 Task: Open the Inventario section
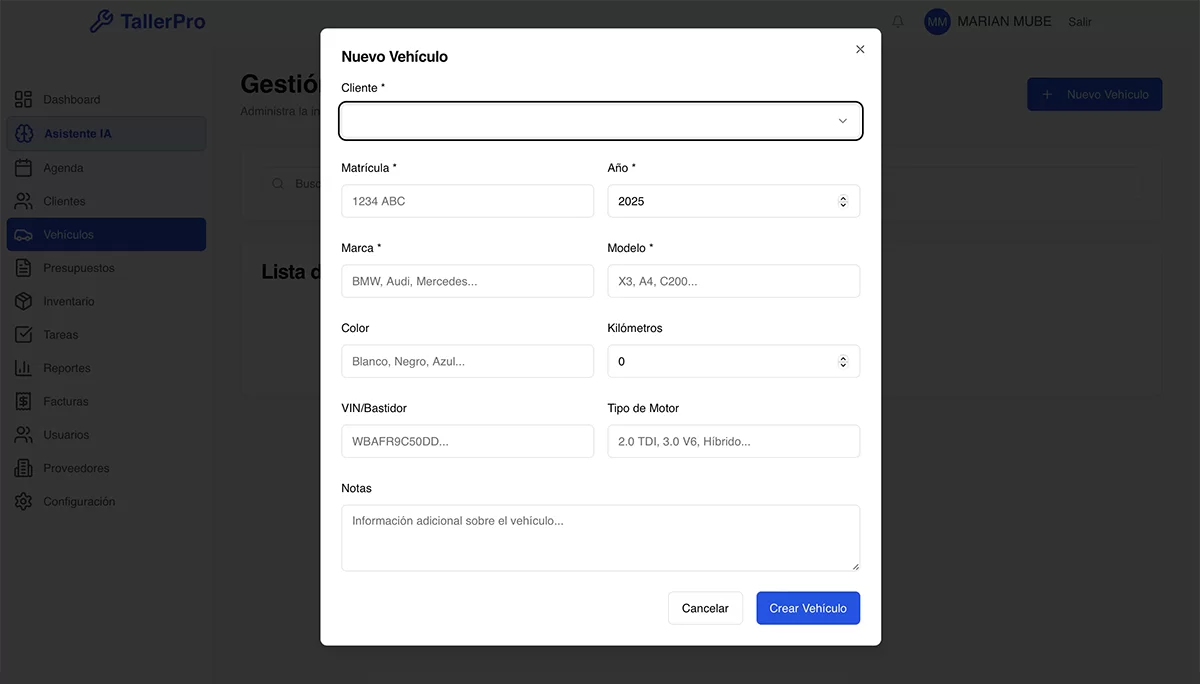point(106,301)
